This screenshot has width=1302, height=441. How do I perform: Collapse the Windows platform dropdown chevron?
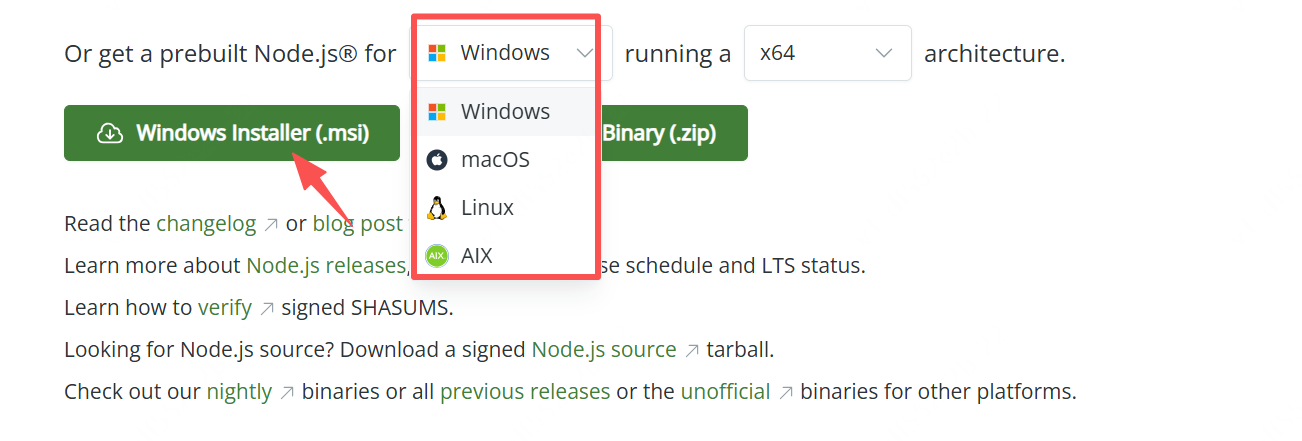(585, 53)
